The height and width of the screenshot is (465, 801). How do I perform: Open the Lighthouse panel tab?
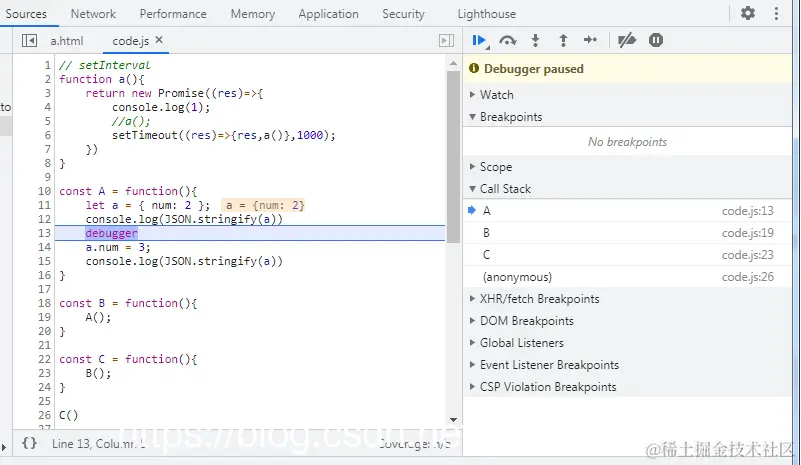coord(487,14)
